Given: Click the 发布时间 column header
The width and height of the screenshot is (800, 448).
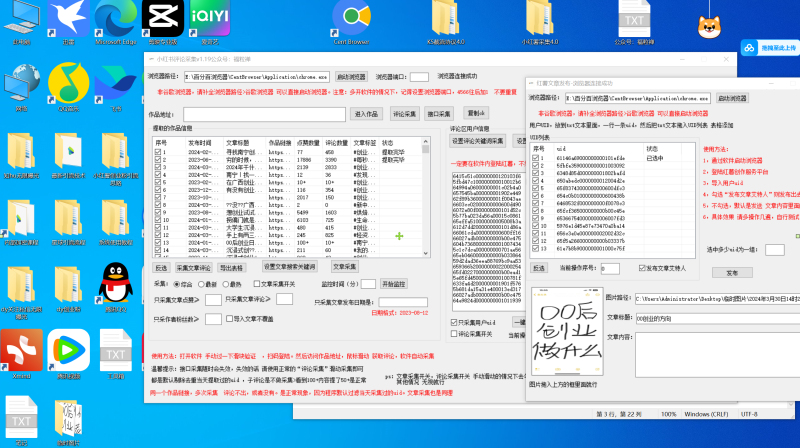Looking at the screenshot, I should (200, 143).
